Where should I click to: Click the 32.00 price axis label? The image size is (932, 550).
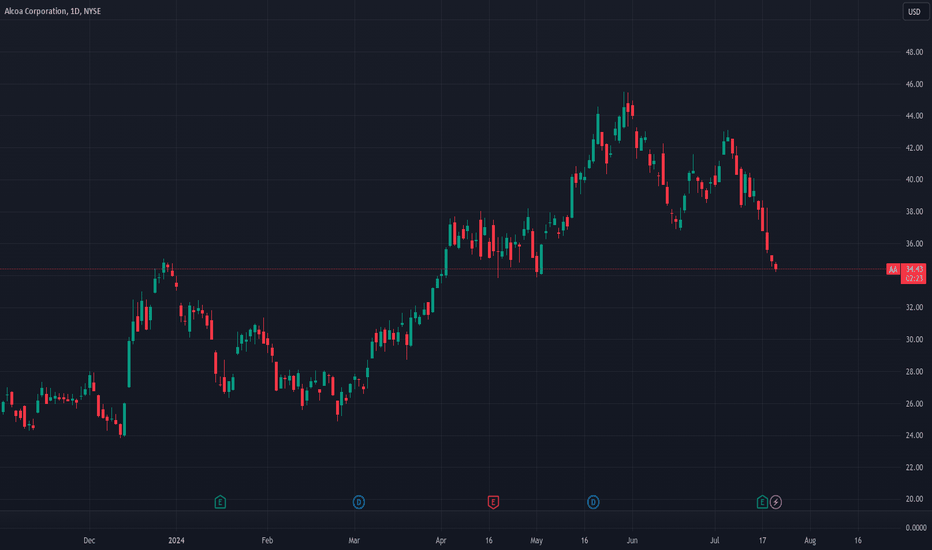point(914,307)
